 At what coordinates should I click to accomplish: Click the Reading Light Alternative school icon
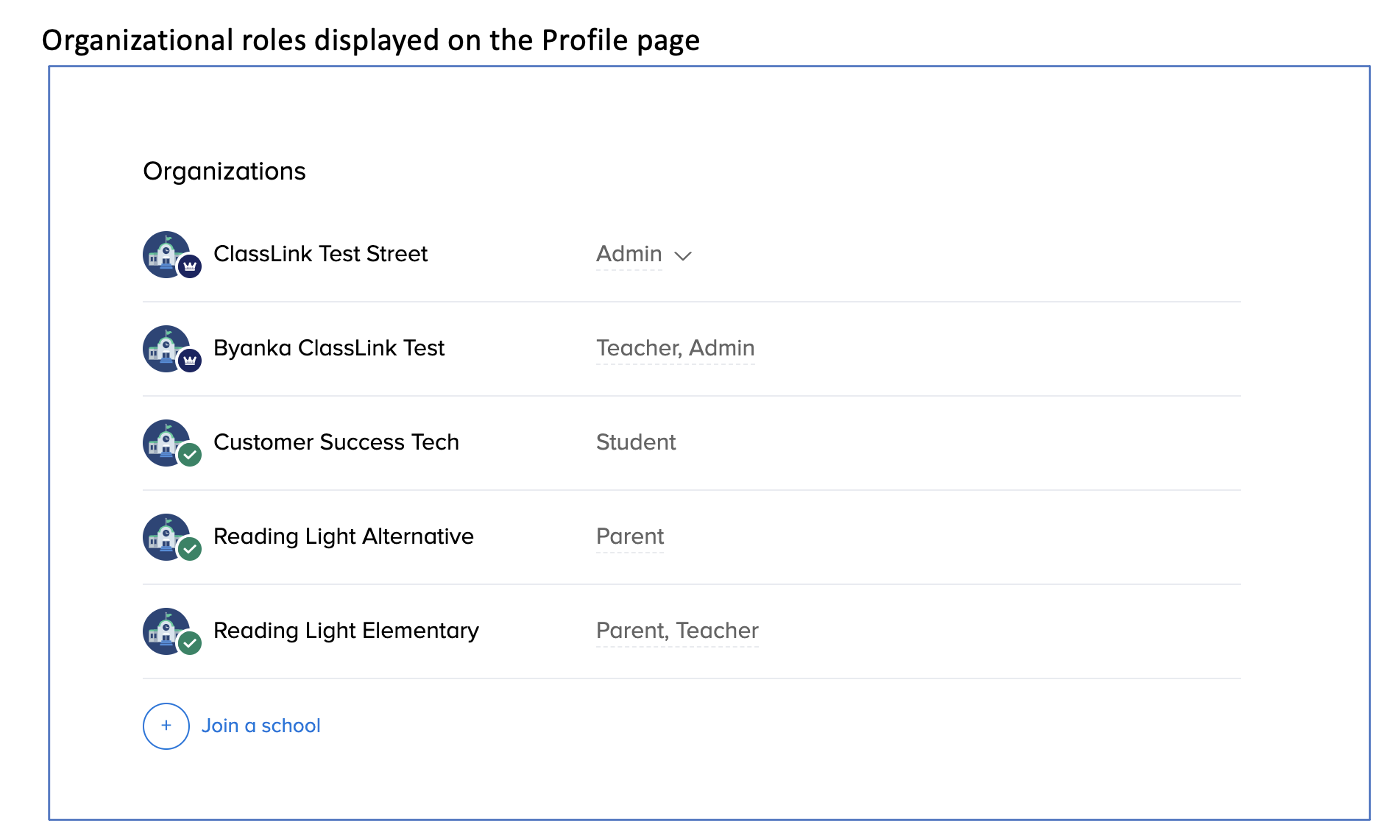point(165,536)
